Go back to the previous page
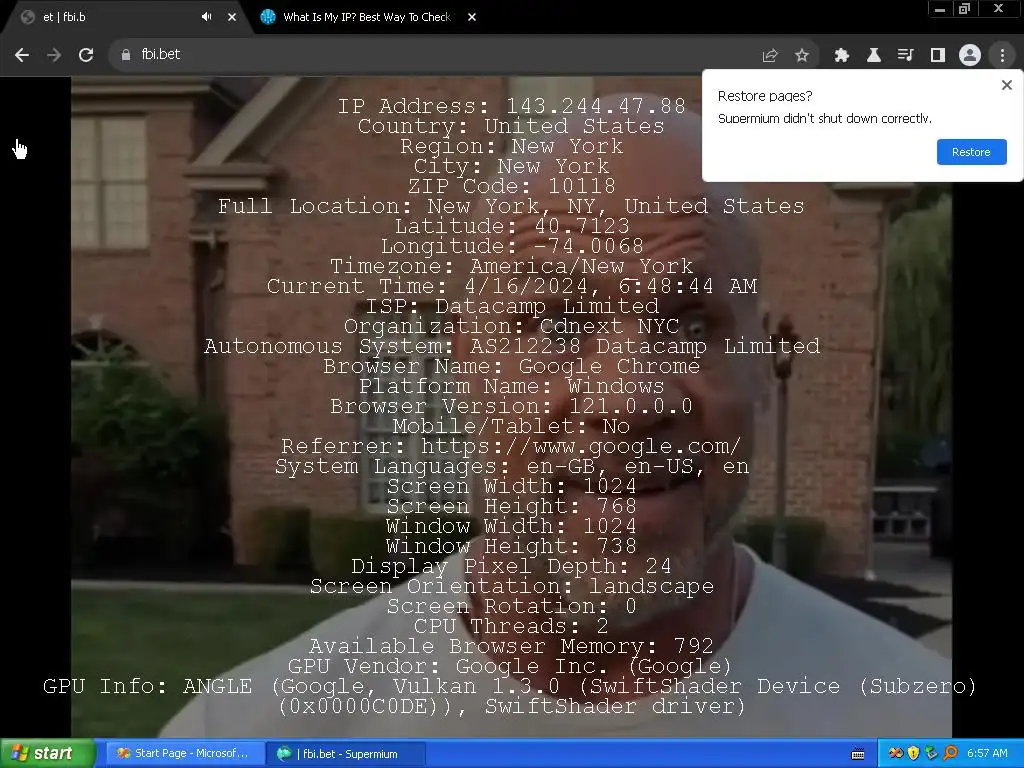Screen dimensions: 1024x768 [x=22, y=55]
